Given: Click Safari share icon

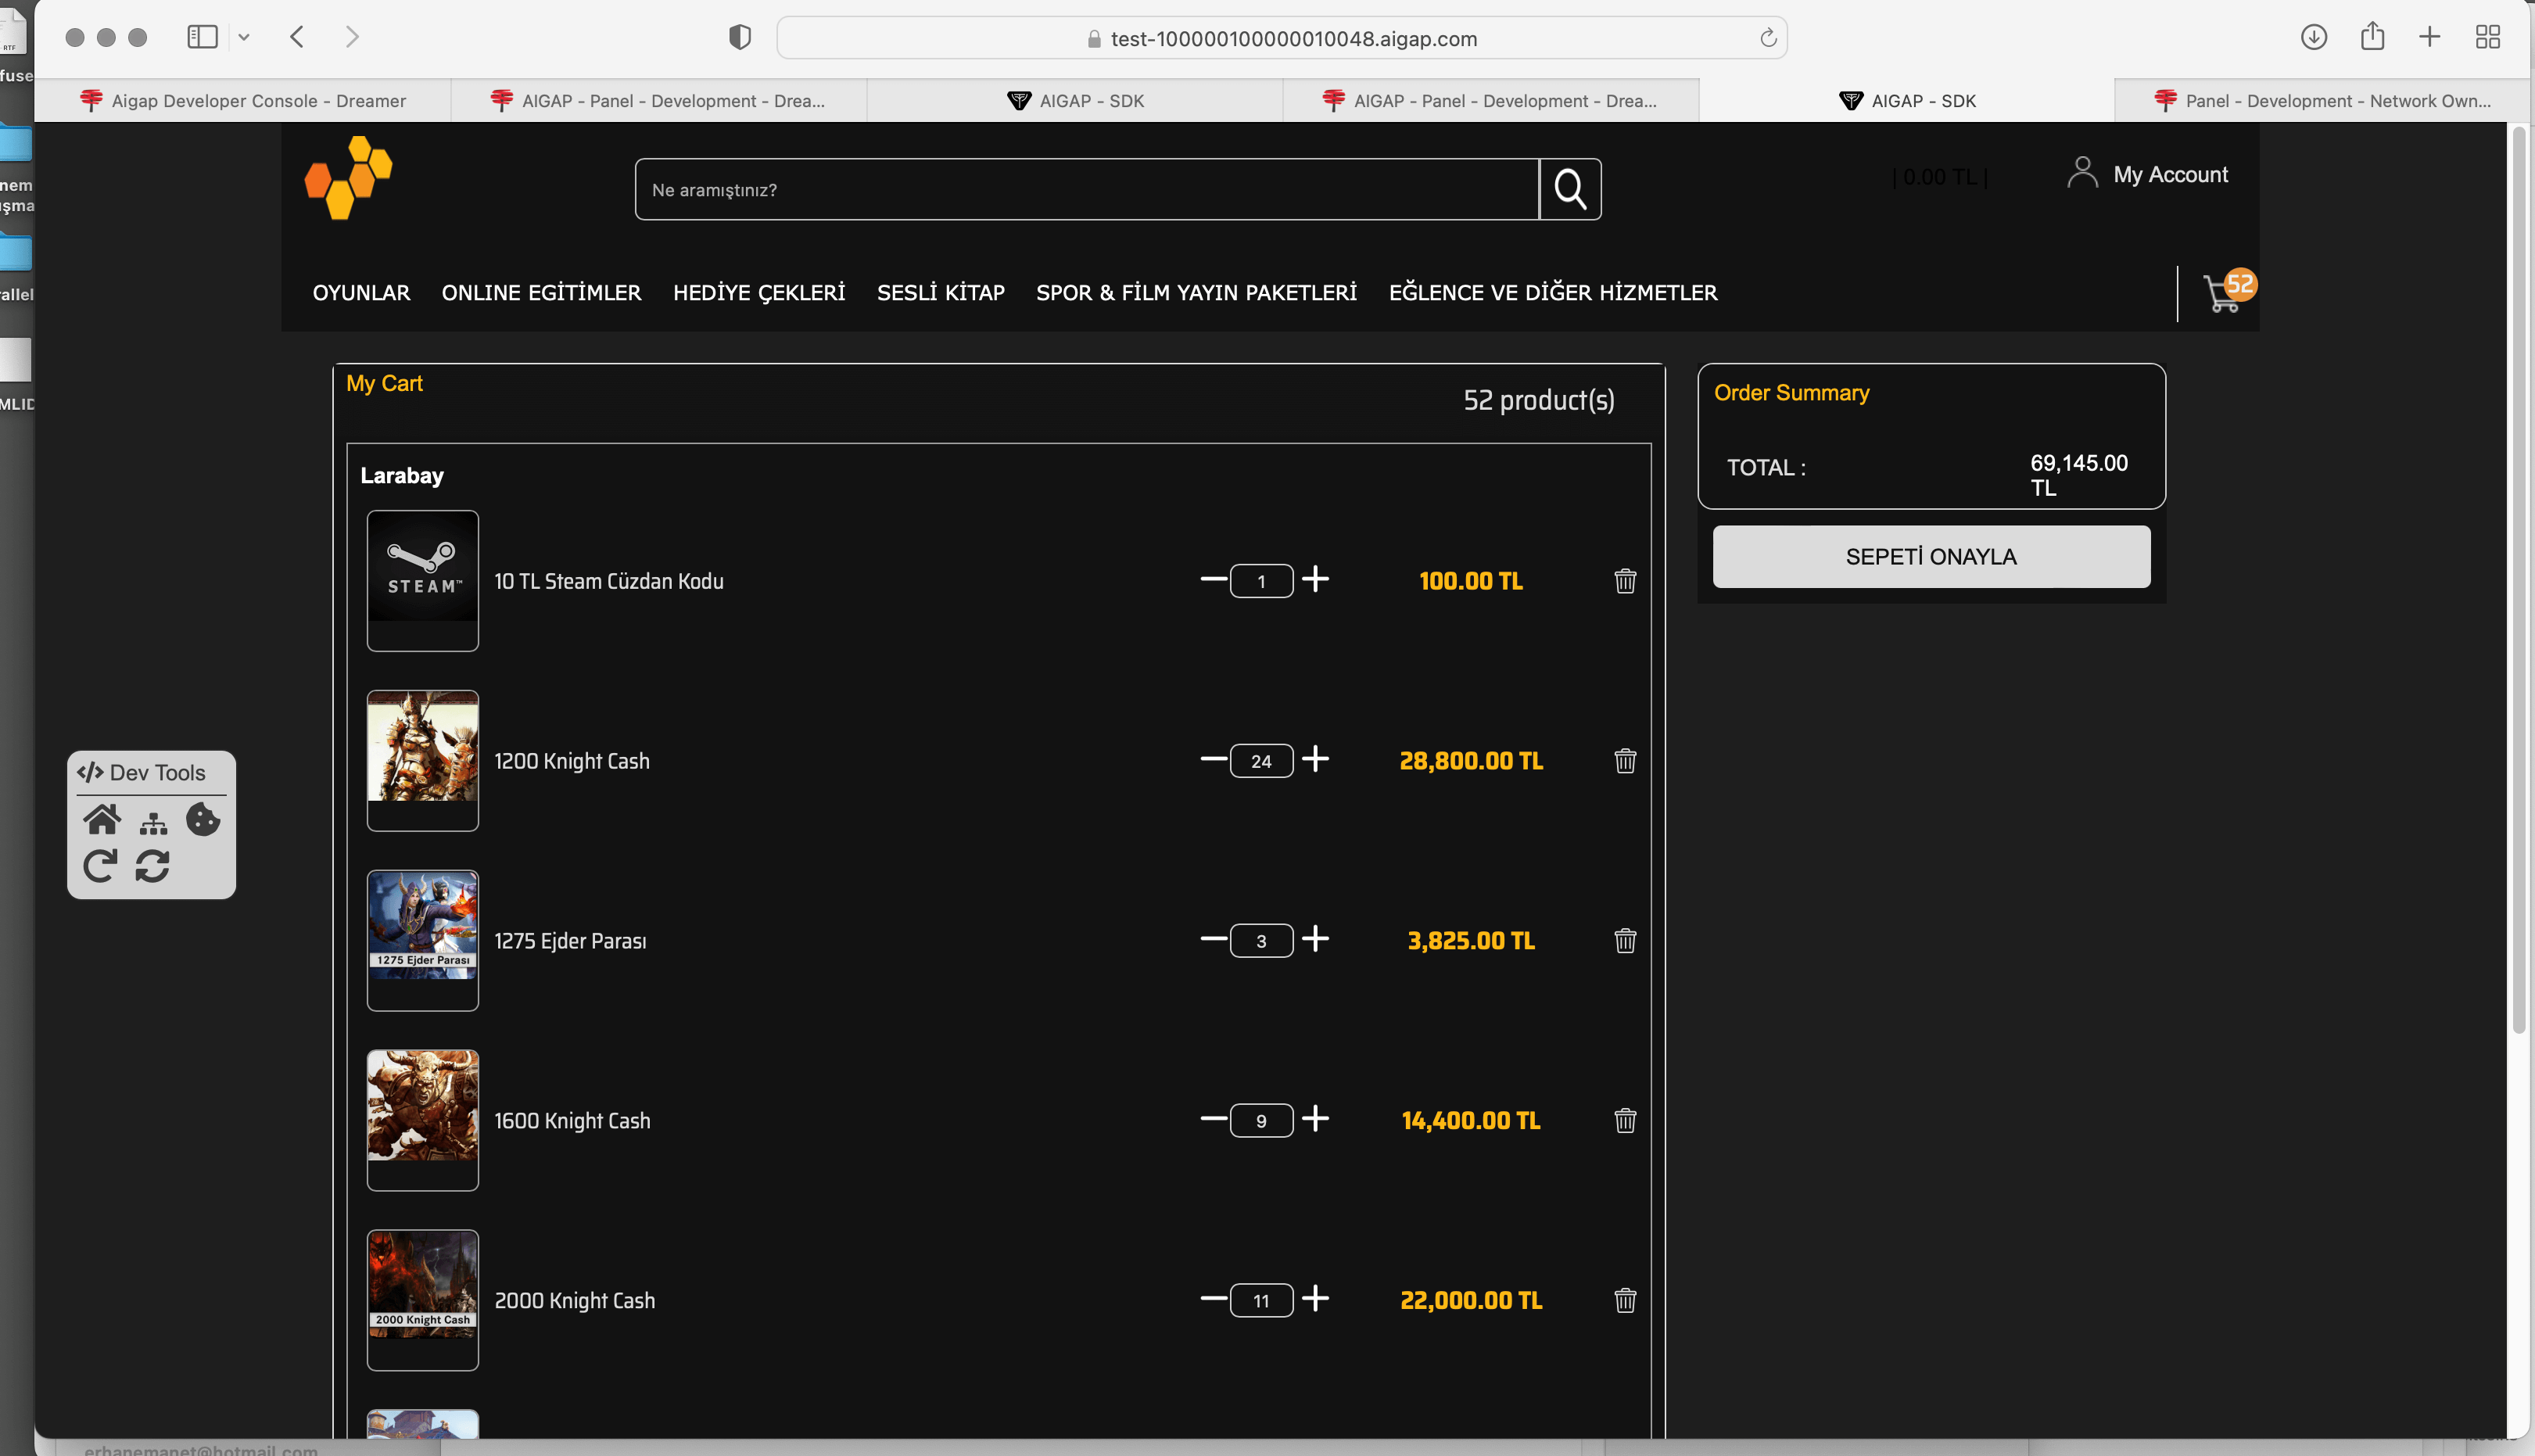Looking at the screenshot, I should (2372, 36).
